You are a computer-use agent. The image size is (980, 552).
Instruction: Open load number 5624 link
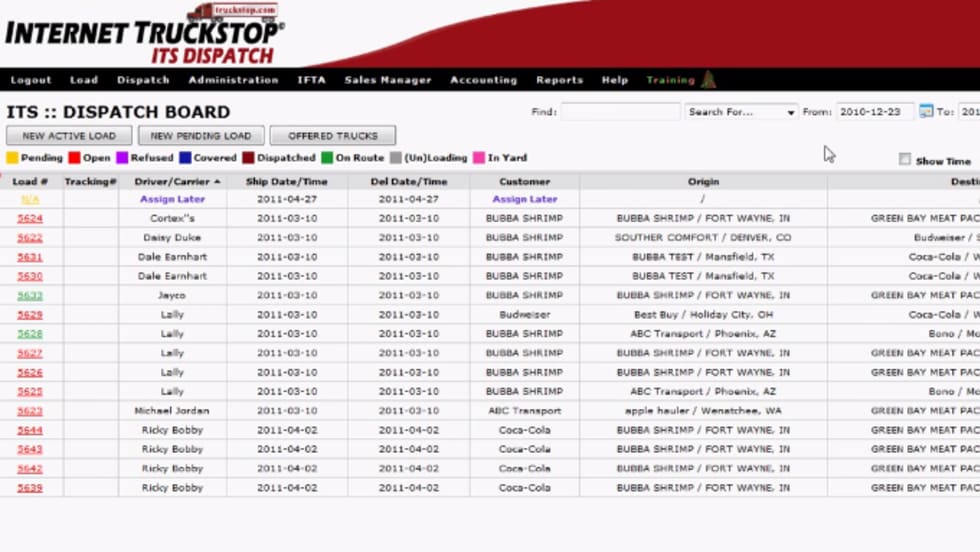(30, 219)
